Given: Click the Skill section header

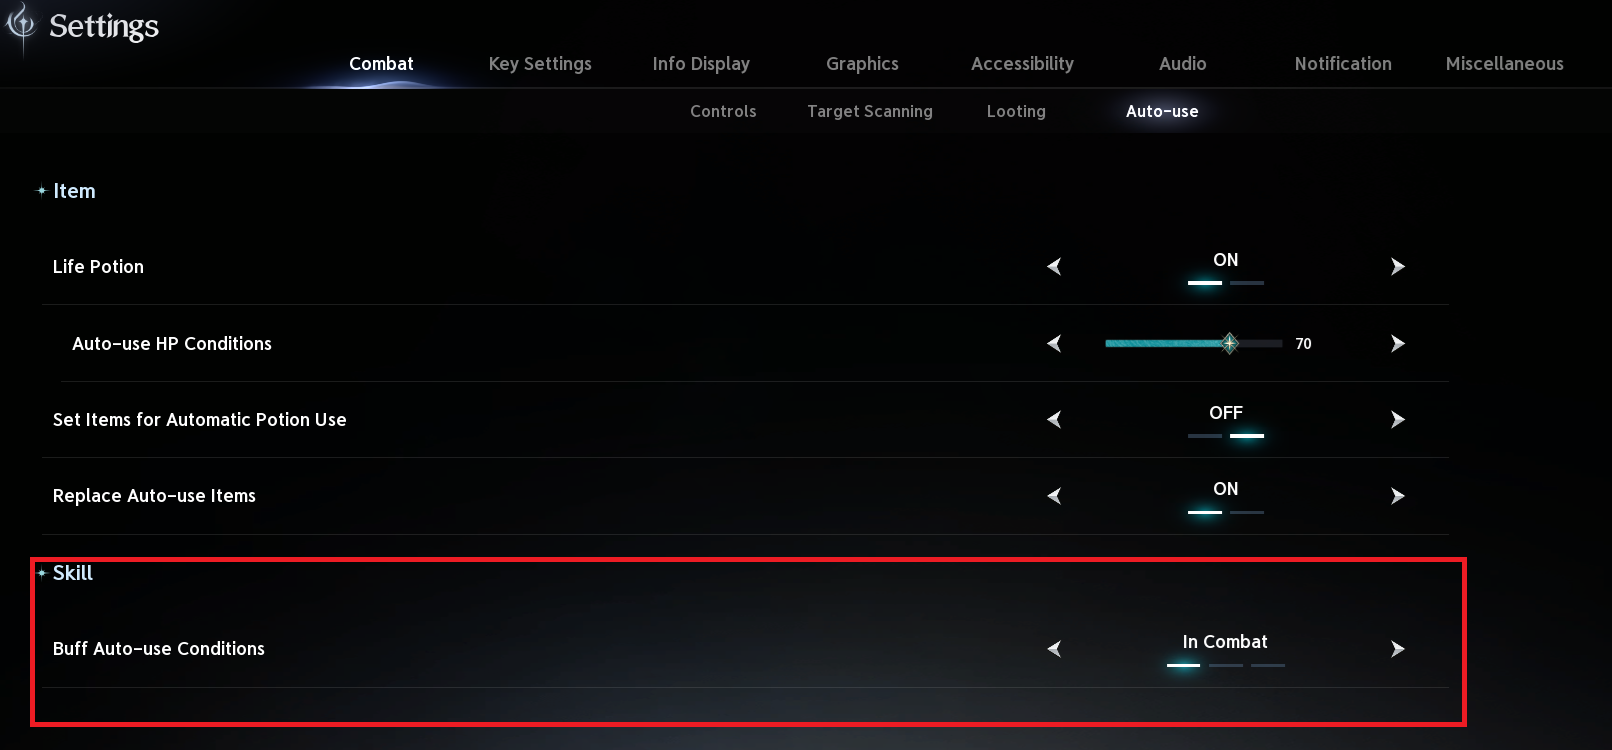Looking at the screenshot, I should tap(72, 573).
